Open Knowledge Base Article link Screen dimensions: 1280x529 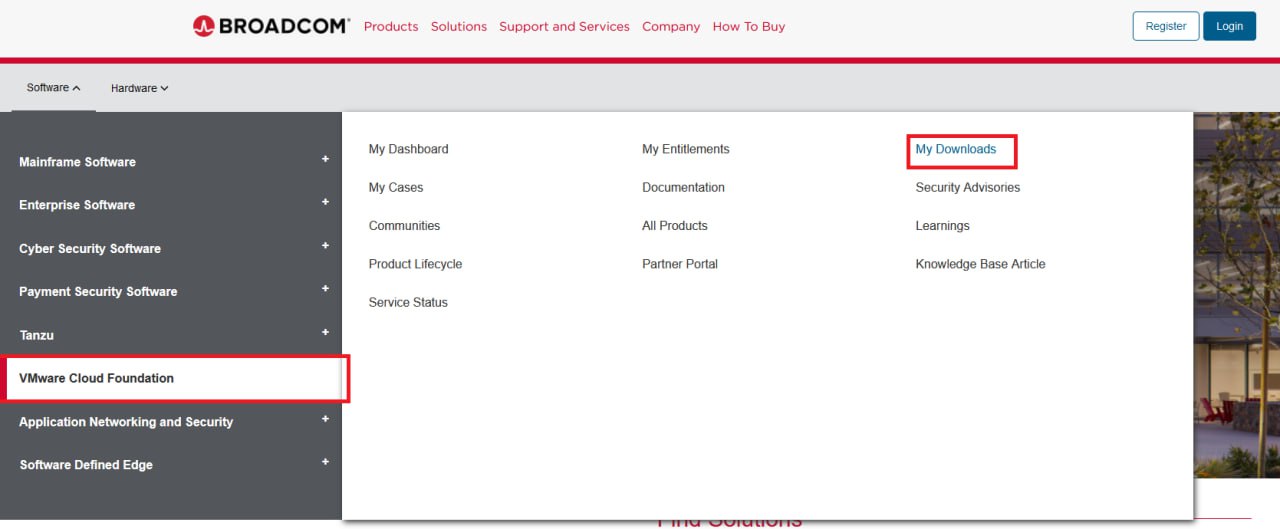980,264
